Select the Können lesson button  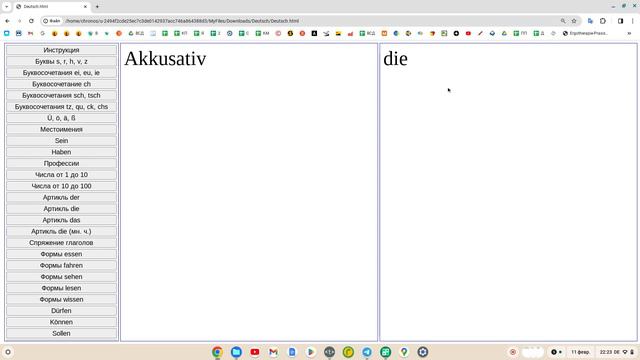(x=61, y=322)
